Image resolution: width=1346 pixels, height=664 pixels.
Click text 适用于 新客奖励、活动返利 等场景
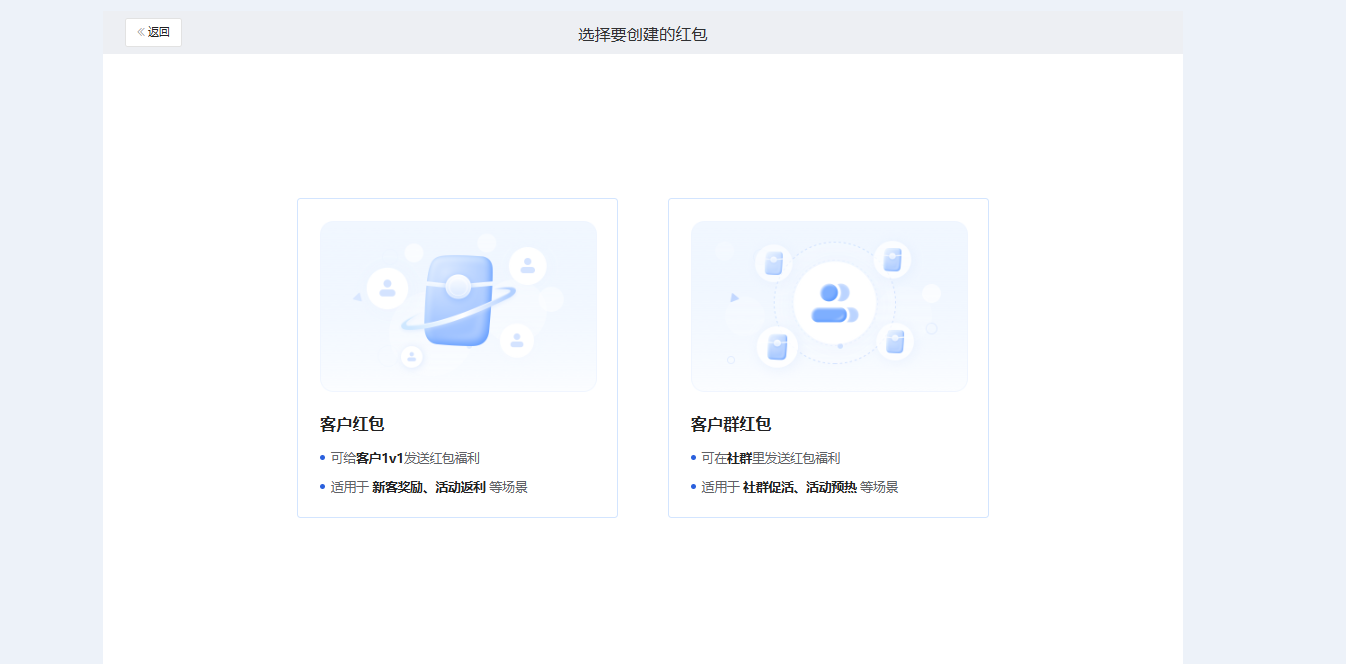[x=429, y=487]
